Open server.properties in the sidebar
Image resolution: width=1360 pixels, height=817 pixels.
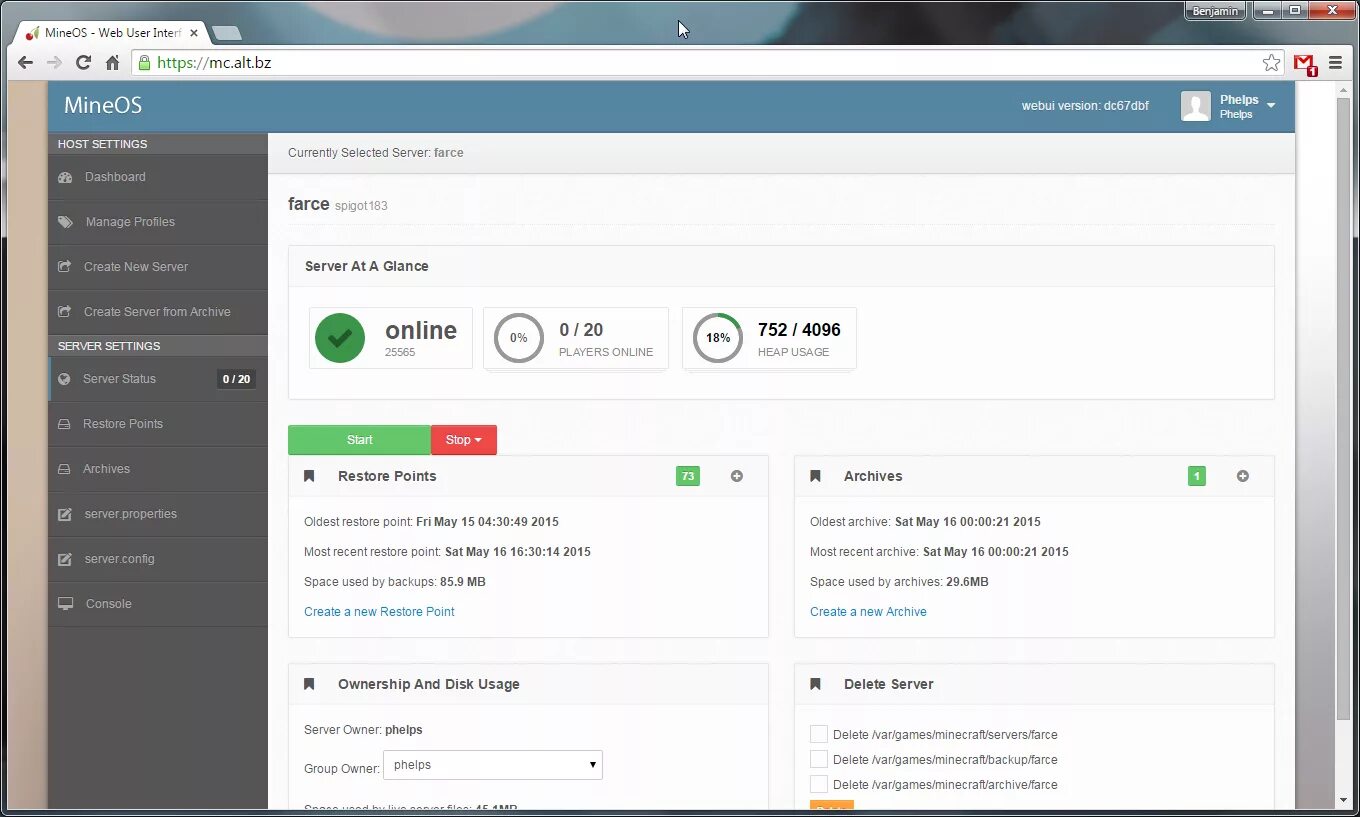point(158,514)
